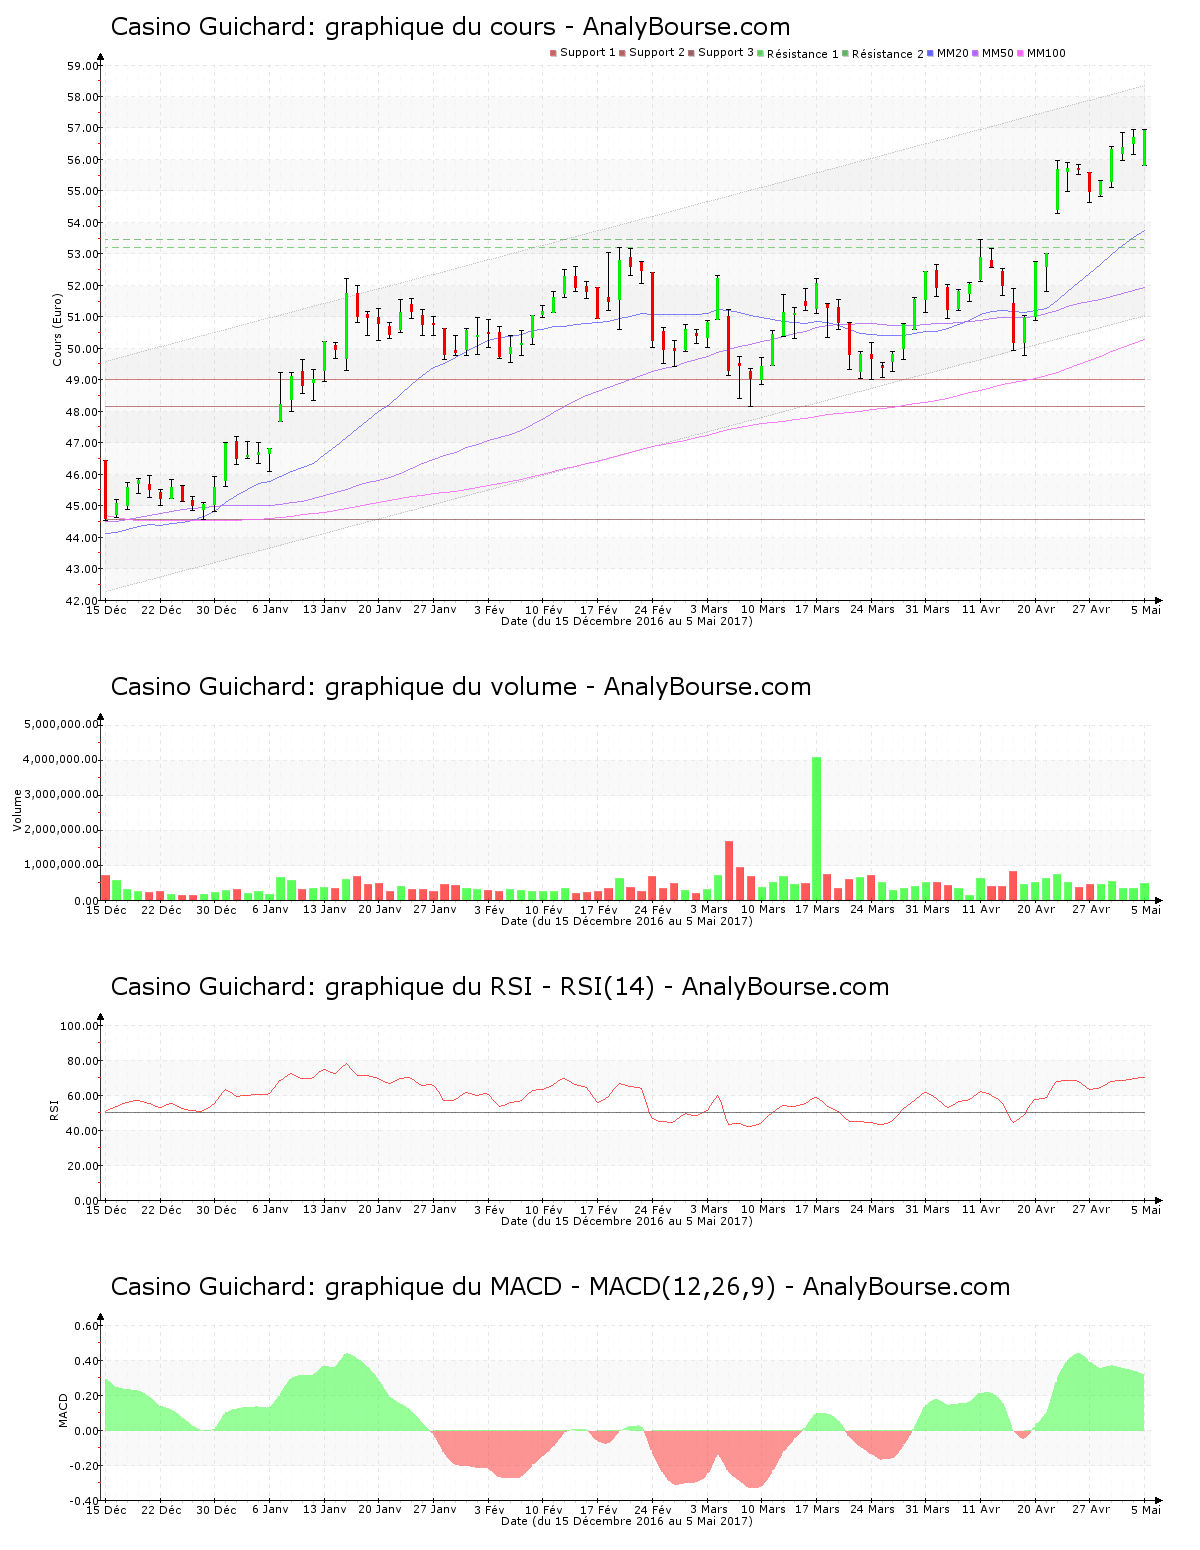Click the date range caption under volume chart
This screenshot has width=1200, height=1550.
(627, 921)
